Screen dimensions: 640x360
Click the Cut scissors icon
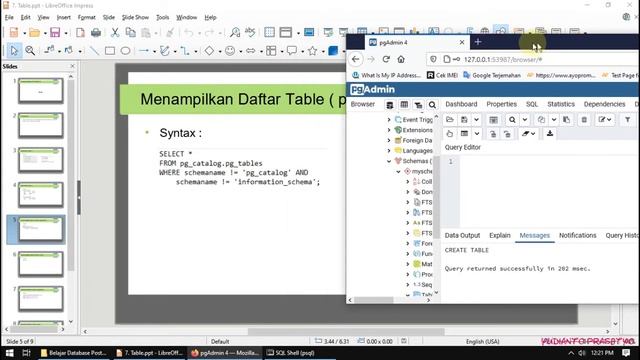point(115,32)
